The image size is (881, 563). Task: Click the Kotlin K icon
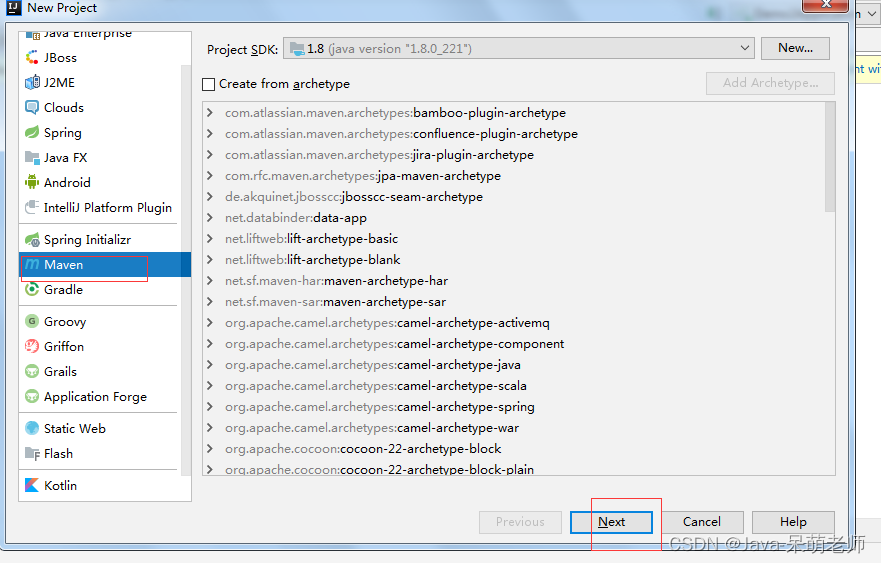coord(32,485)
